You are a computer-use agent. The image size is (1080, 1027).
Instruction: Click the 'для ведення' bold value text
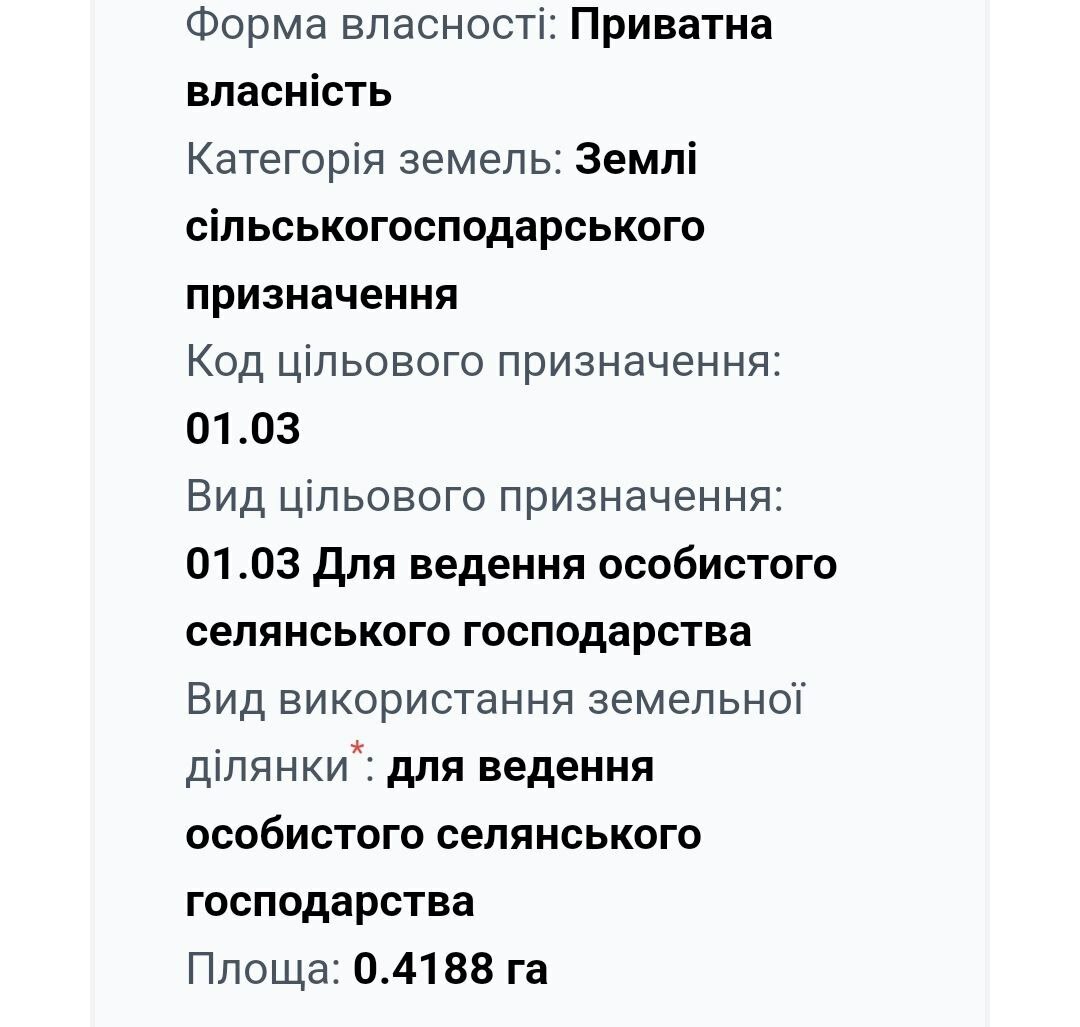520,767
